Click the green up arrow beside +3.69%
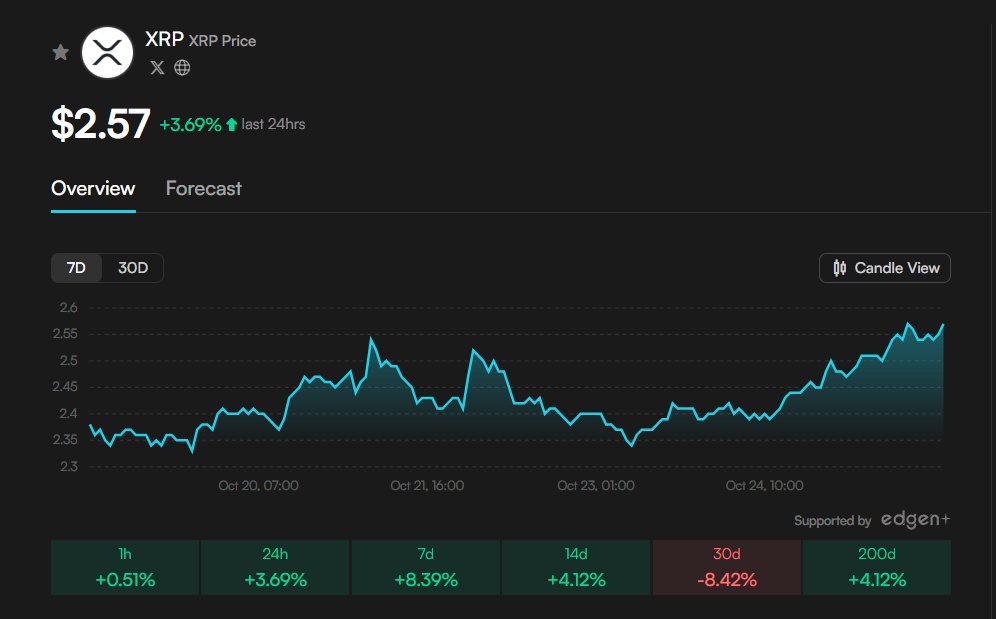996x619 pixels. coord(231,125)
